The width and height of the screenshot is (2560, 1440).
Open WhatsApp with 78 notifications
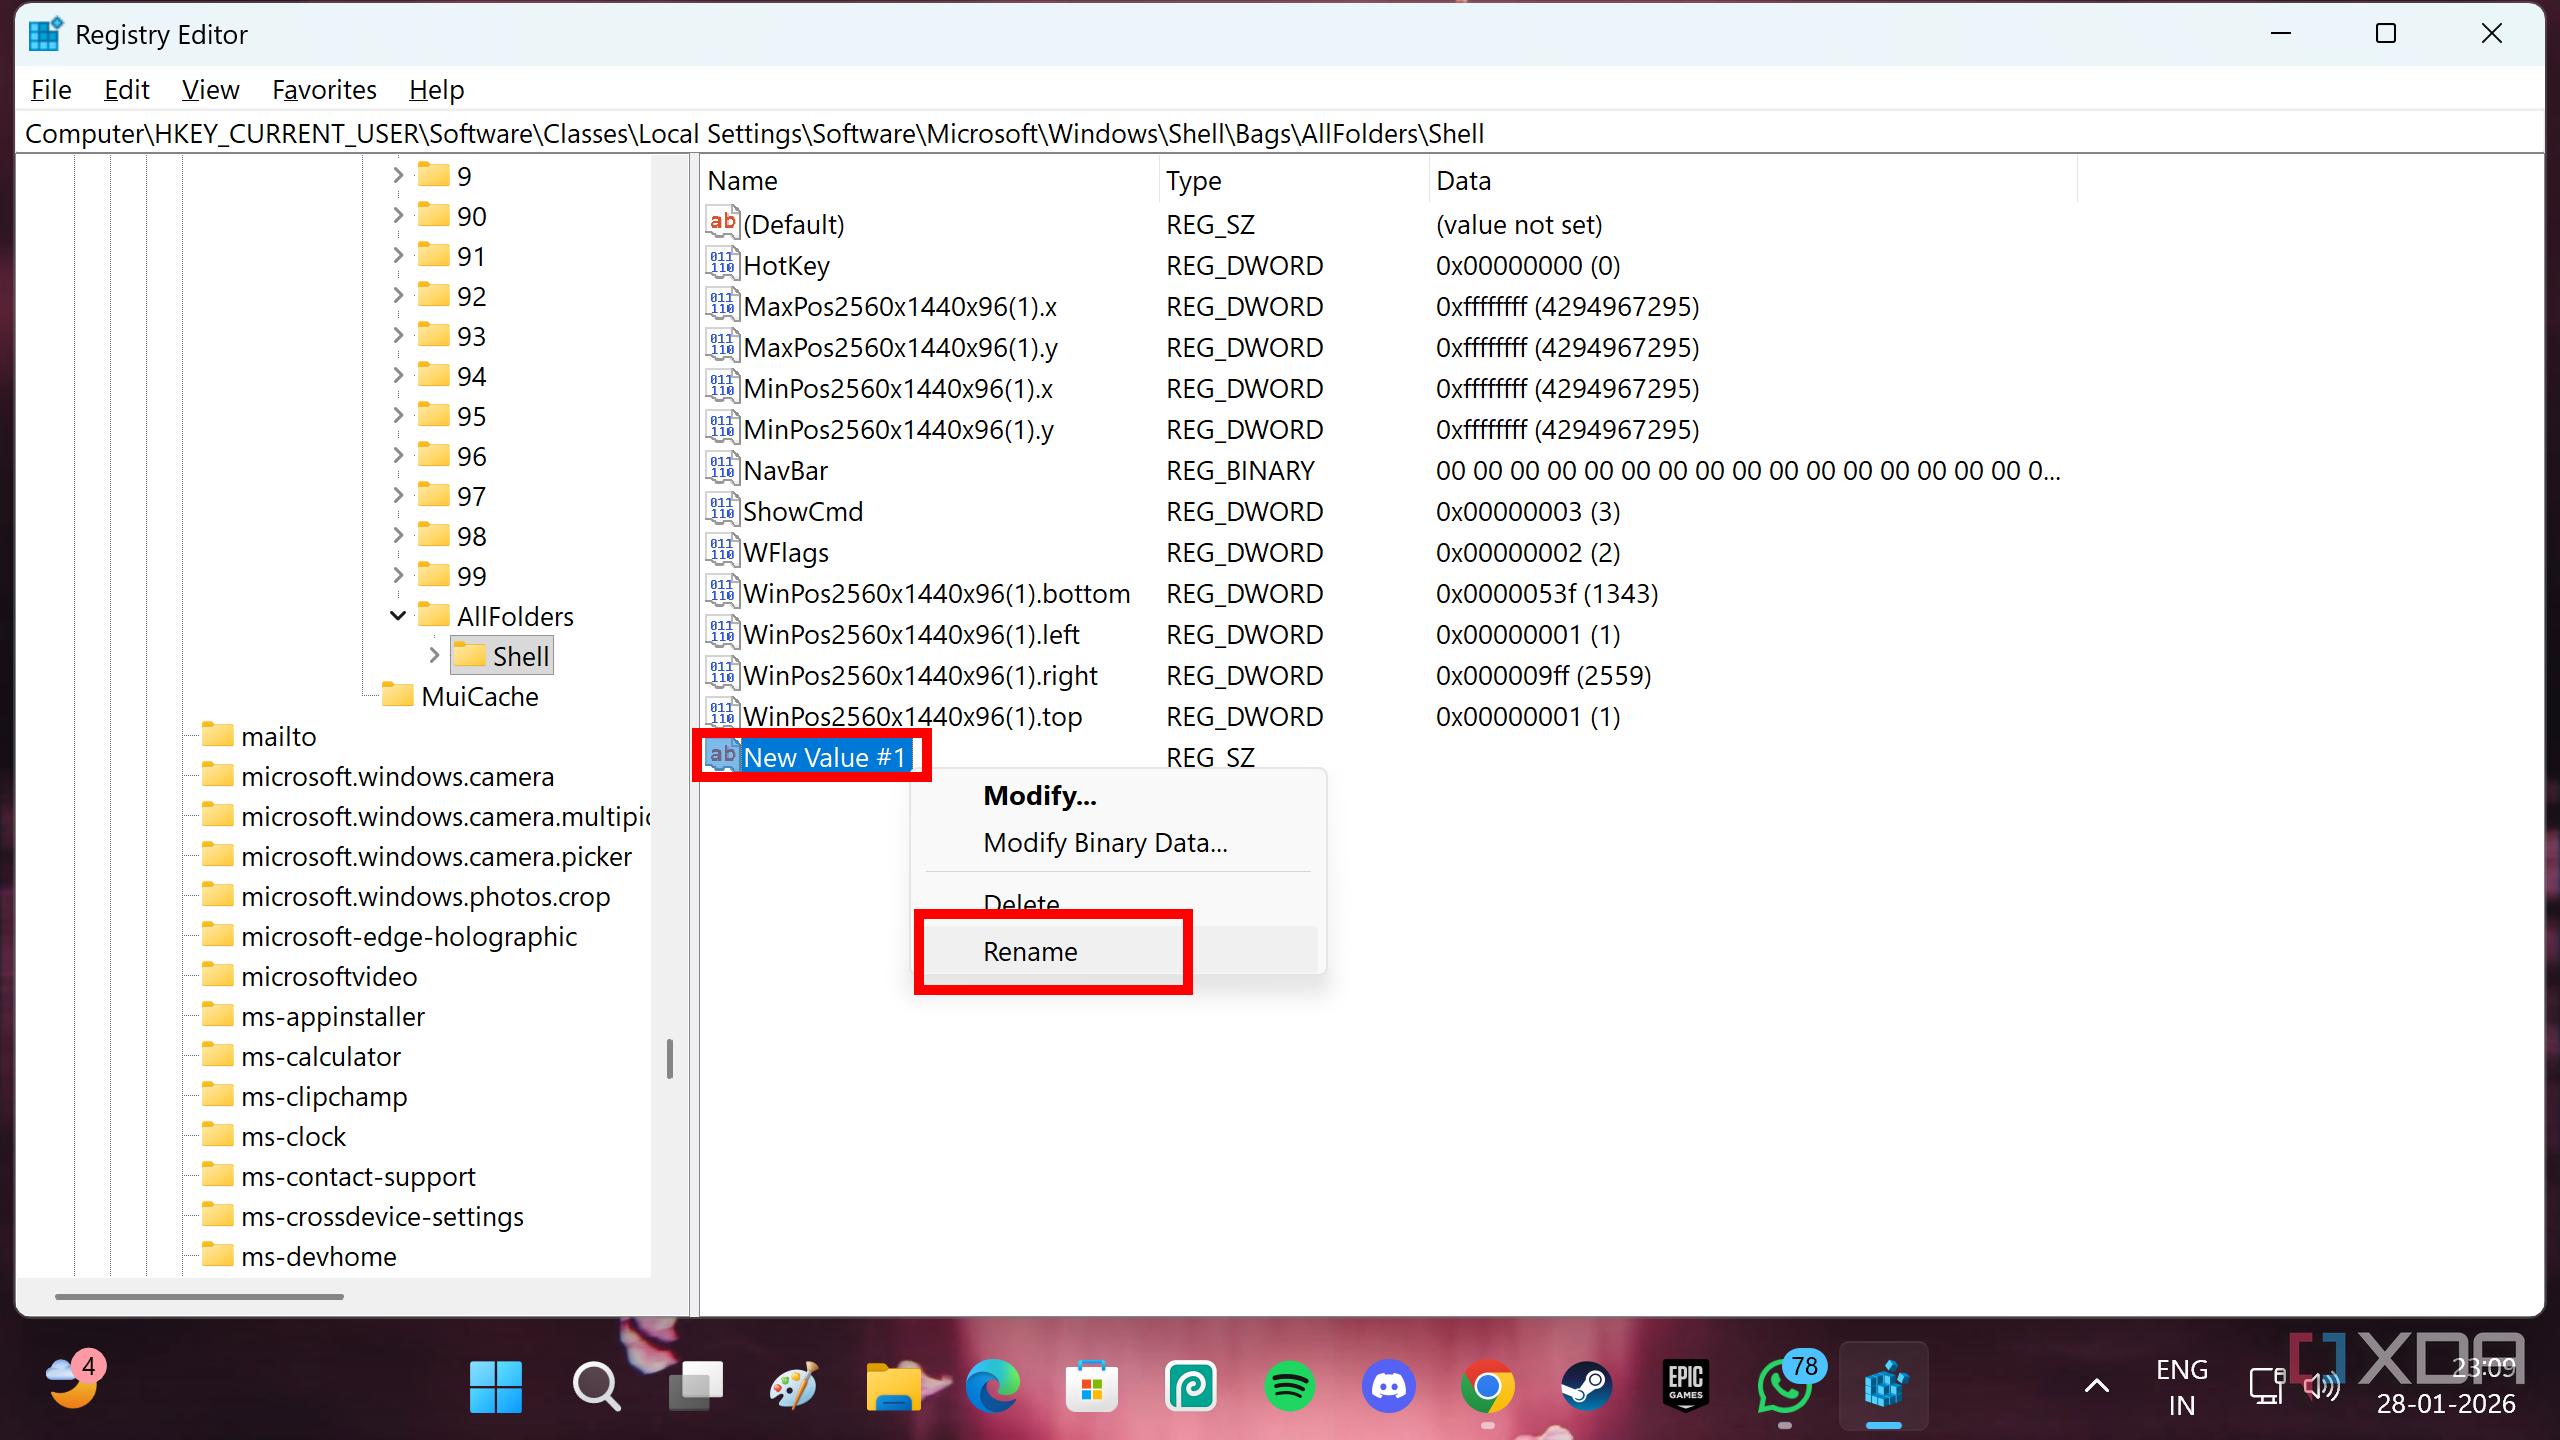(1786, 1386)
